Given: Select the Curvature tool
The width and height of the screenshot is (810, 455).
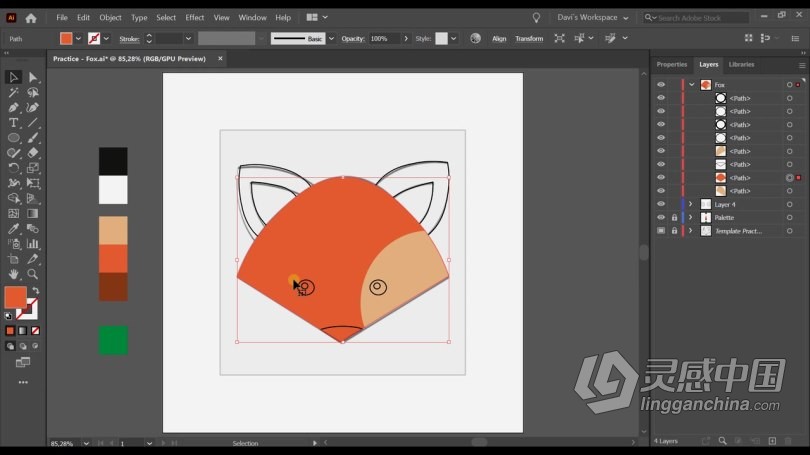Looking at the screenshot, I should 33,107.
